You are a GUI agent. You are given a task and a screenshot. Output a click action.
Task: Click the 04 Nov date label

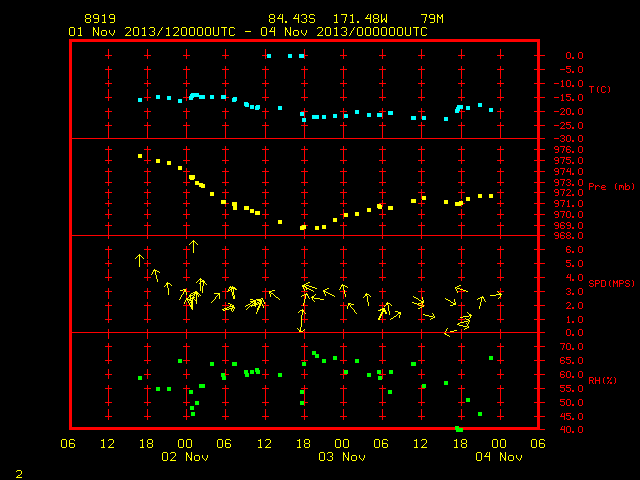coord(499,457)
